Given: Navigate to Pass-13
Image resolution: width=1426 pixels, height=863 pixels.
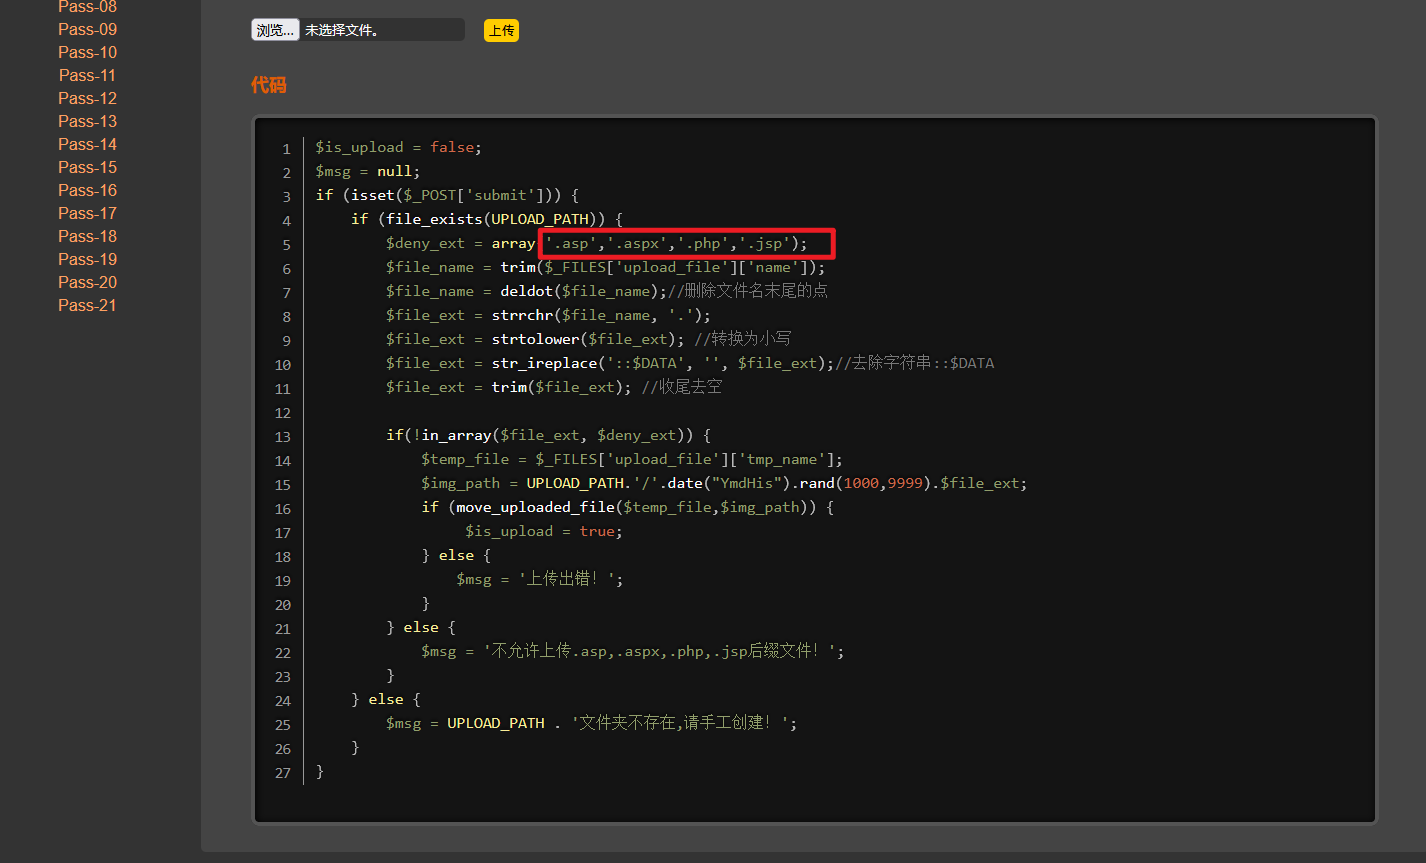Looking at the screenshot, I should pos(87,121).
